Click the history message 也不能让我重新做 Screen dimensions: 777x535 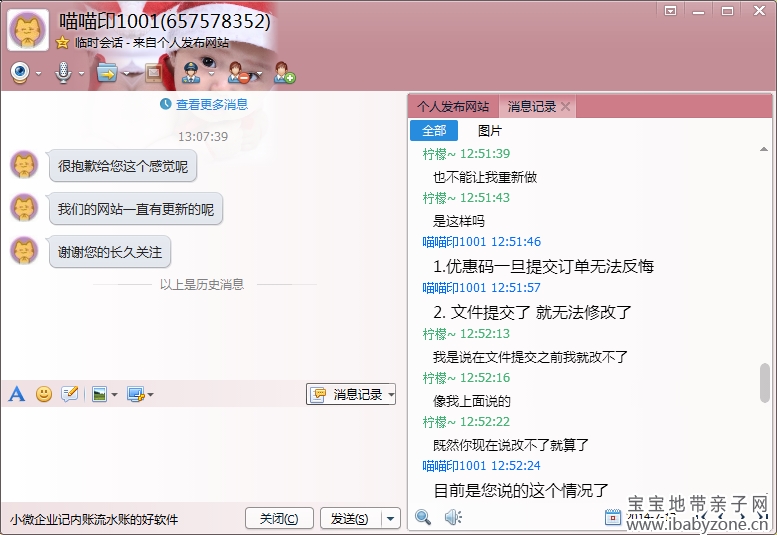pos(485,177)
